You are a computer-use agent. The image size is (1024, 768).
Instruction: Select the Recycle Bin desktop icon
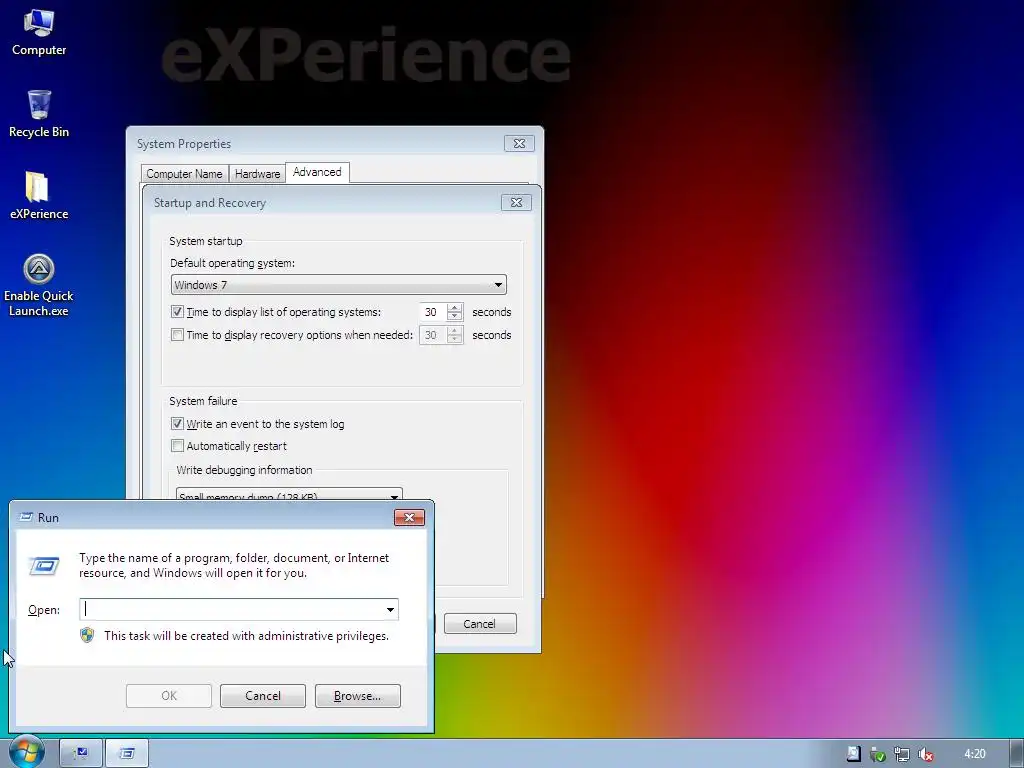39,114
